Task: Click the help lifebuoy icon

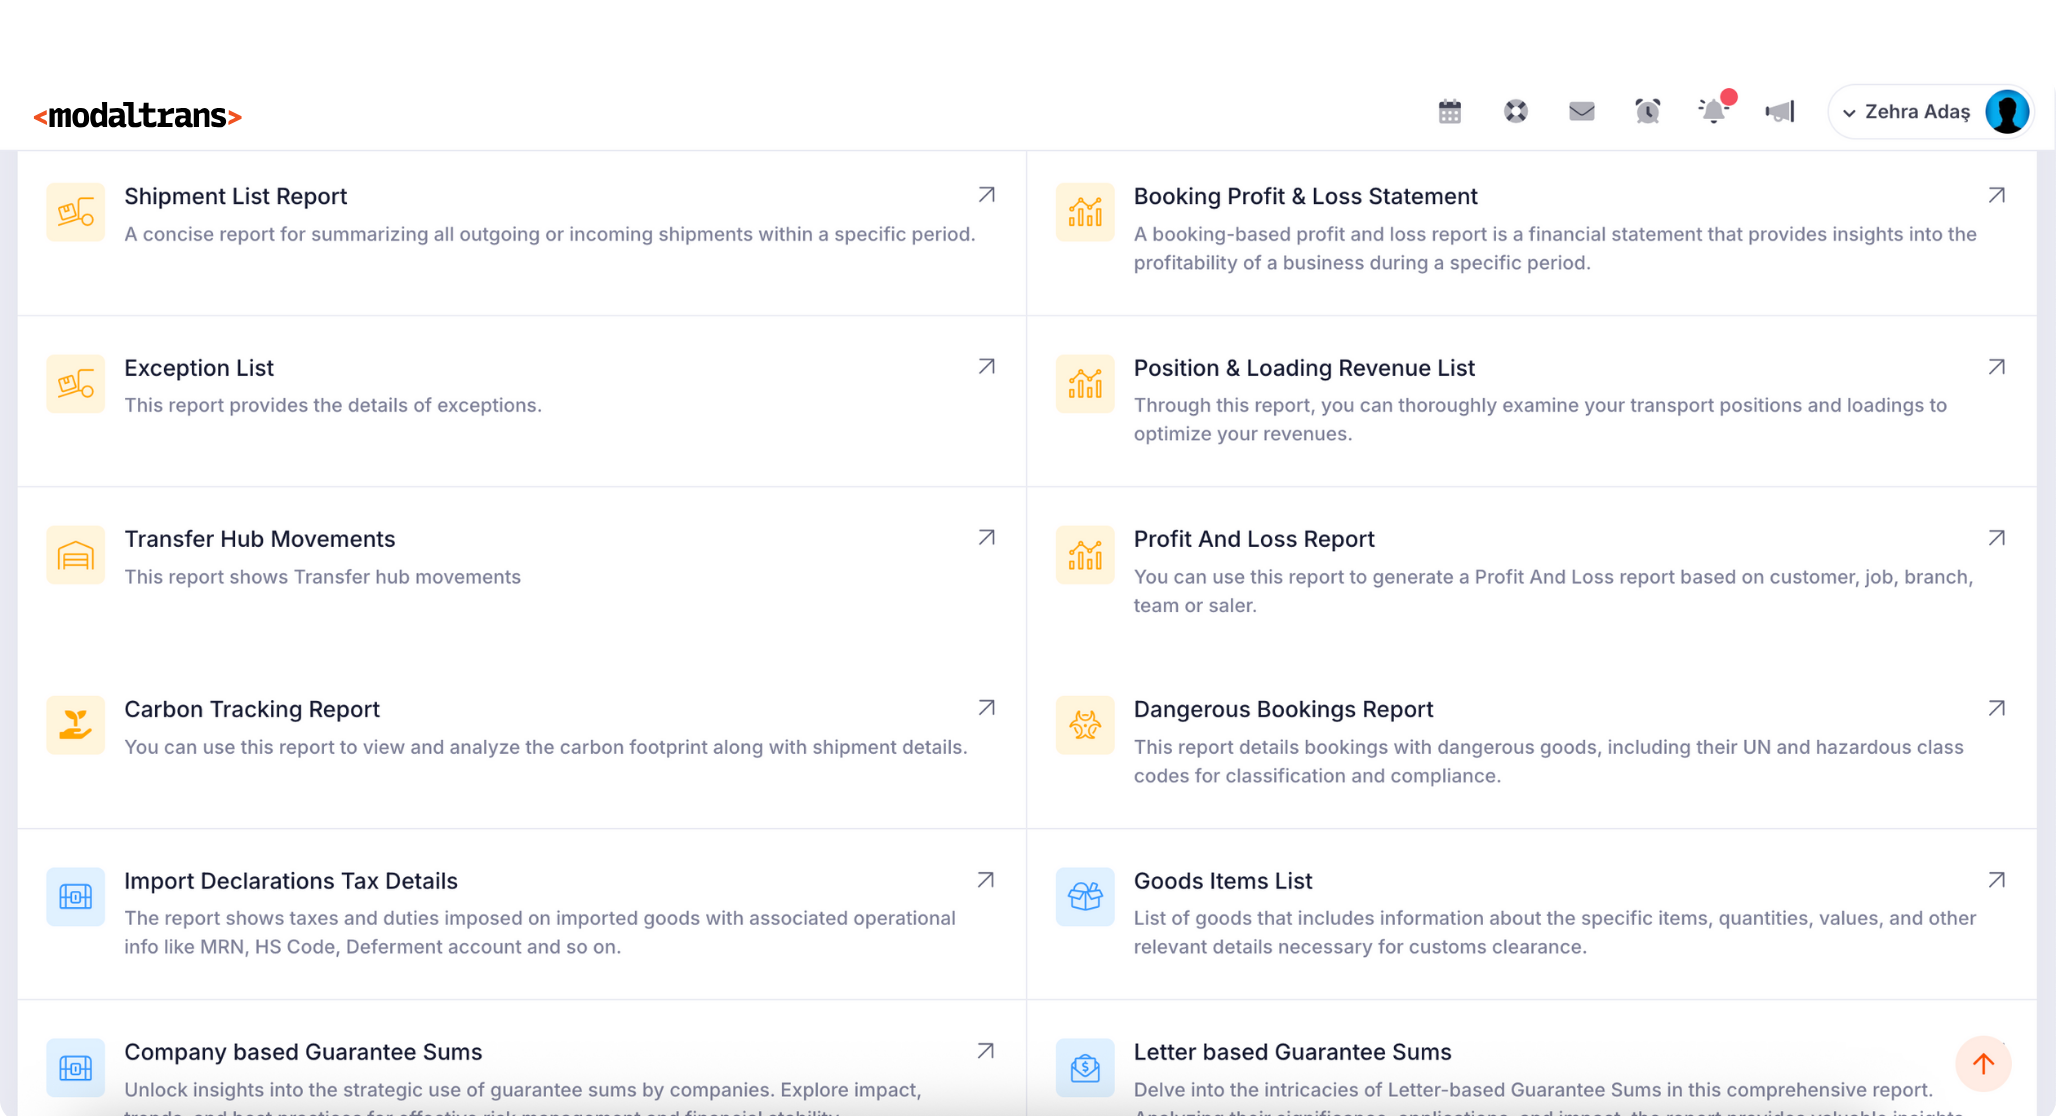Action: [1515, 111]
